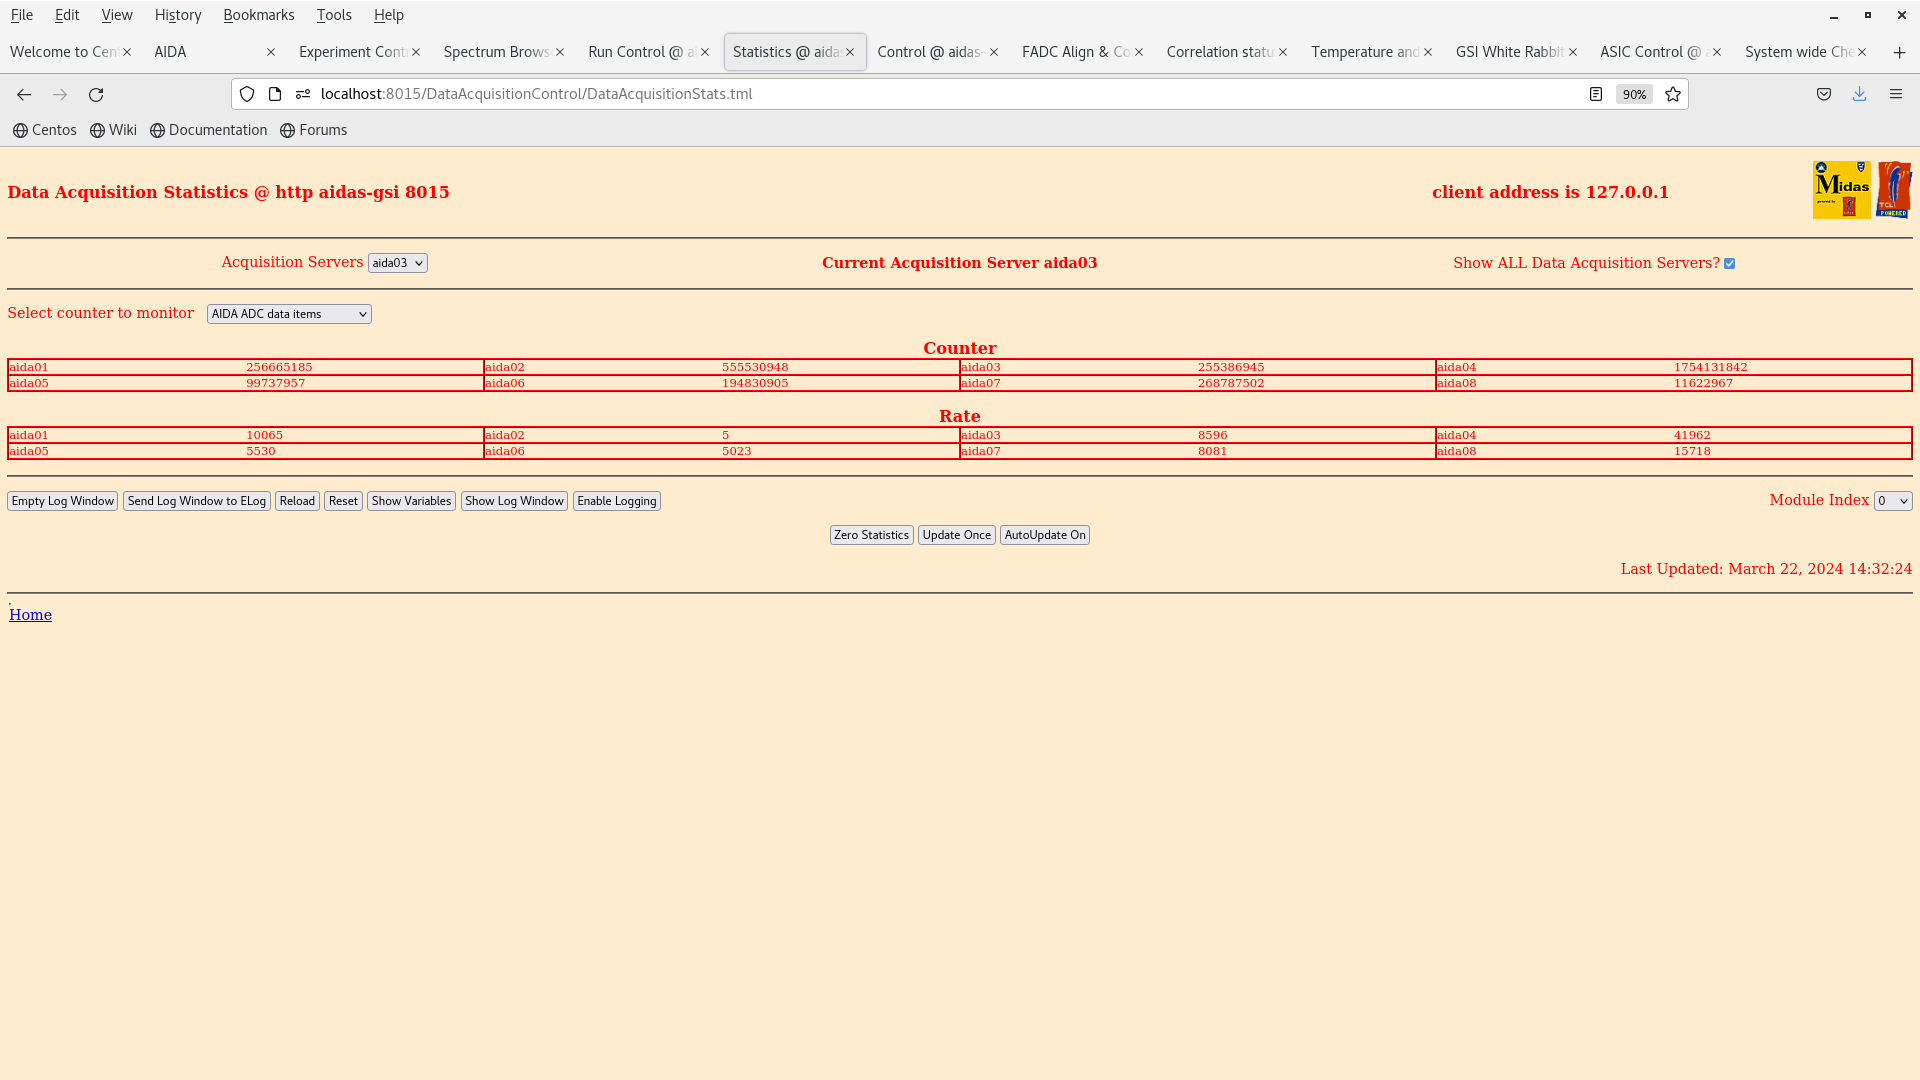
Task: Bookmark page using the star icon
Action: coord(1673,94)
